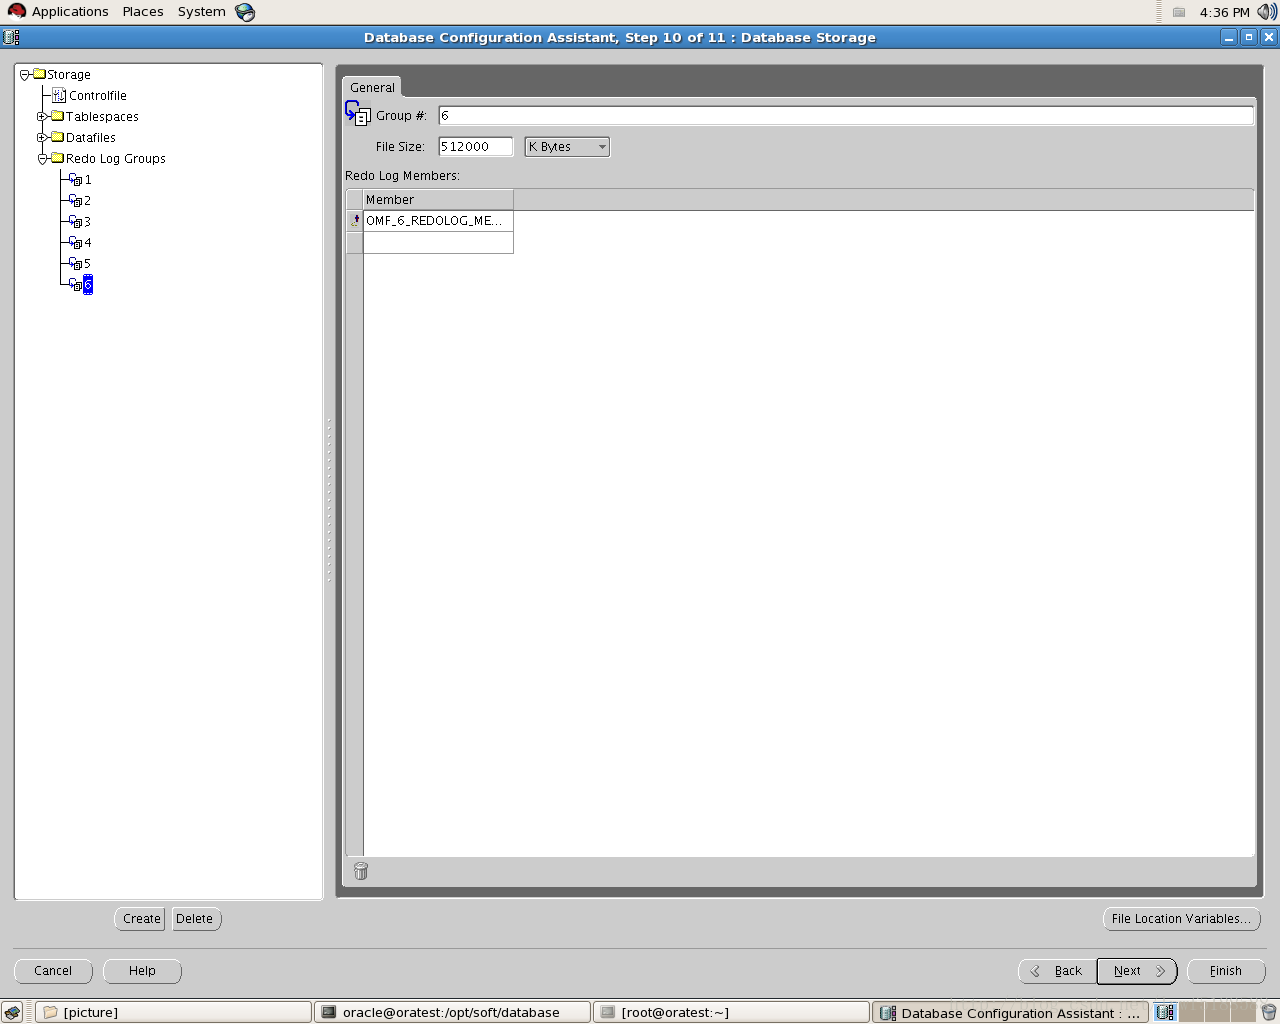This screenshot has width=1280, height=1024.
Task: Select the Tablespaces label in the tree
Action: click(102, 117)
